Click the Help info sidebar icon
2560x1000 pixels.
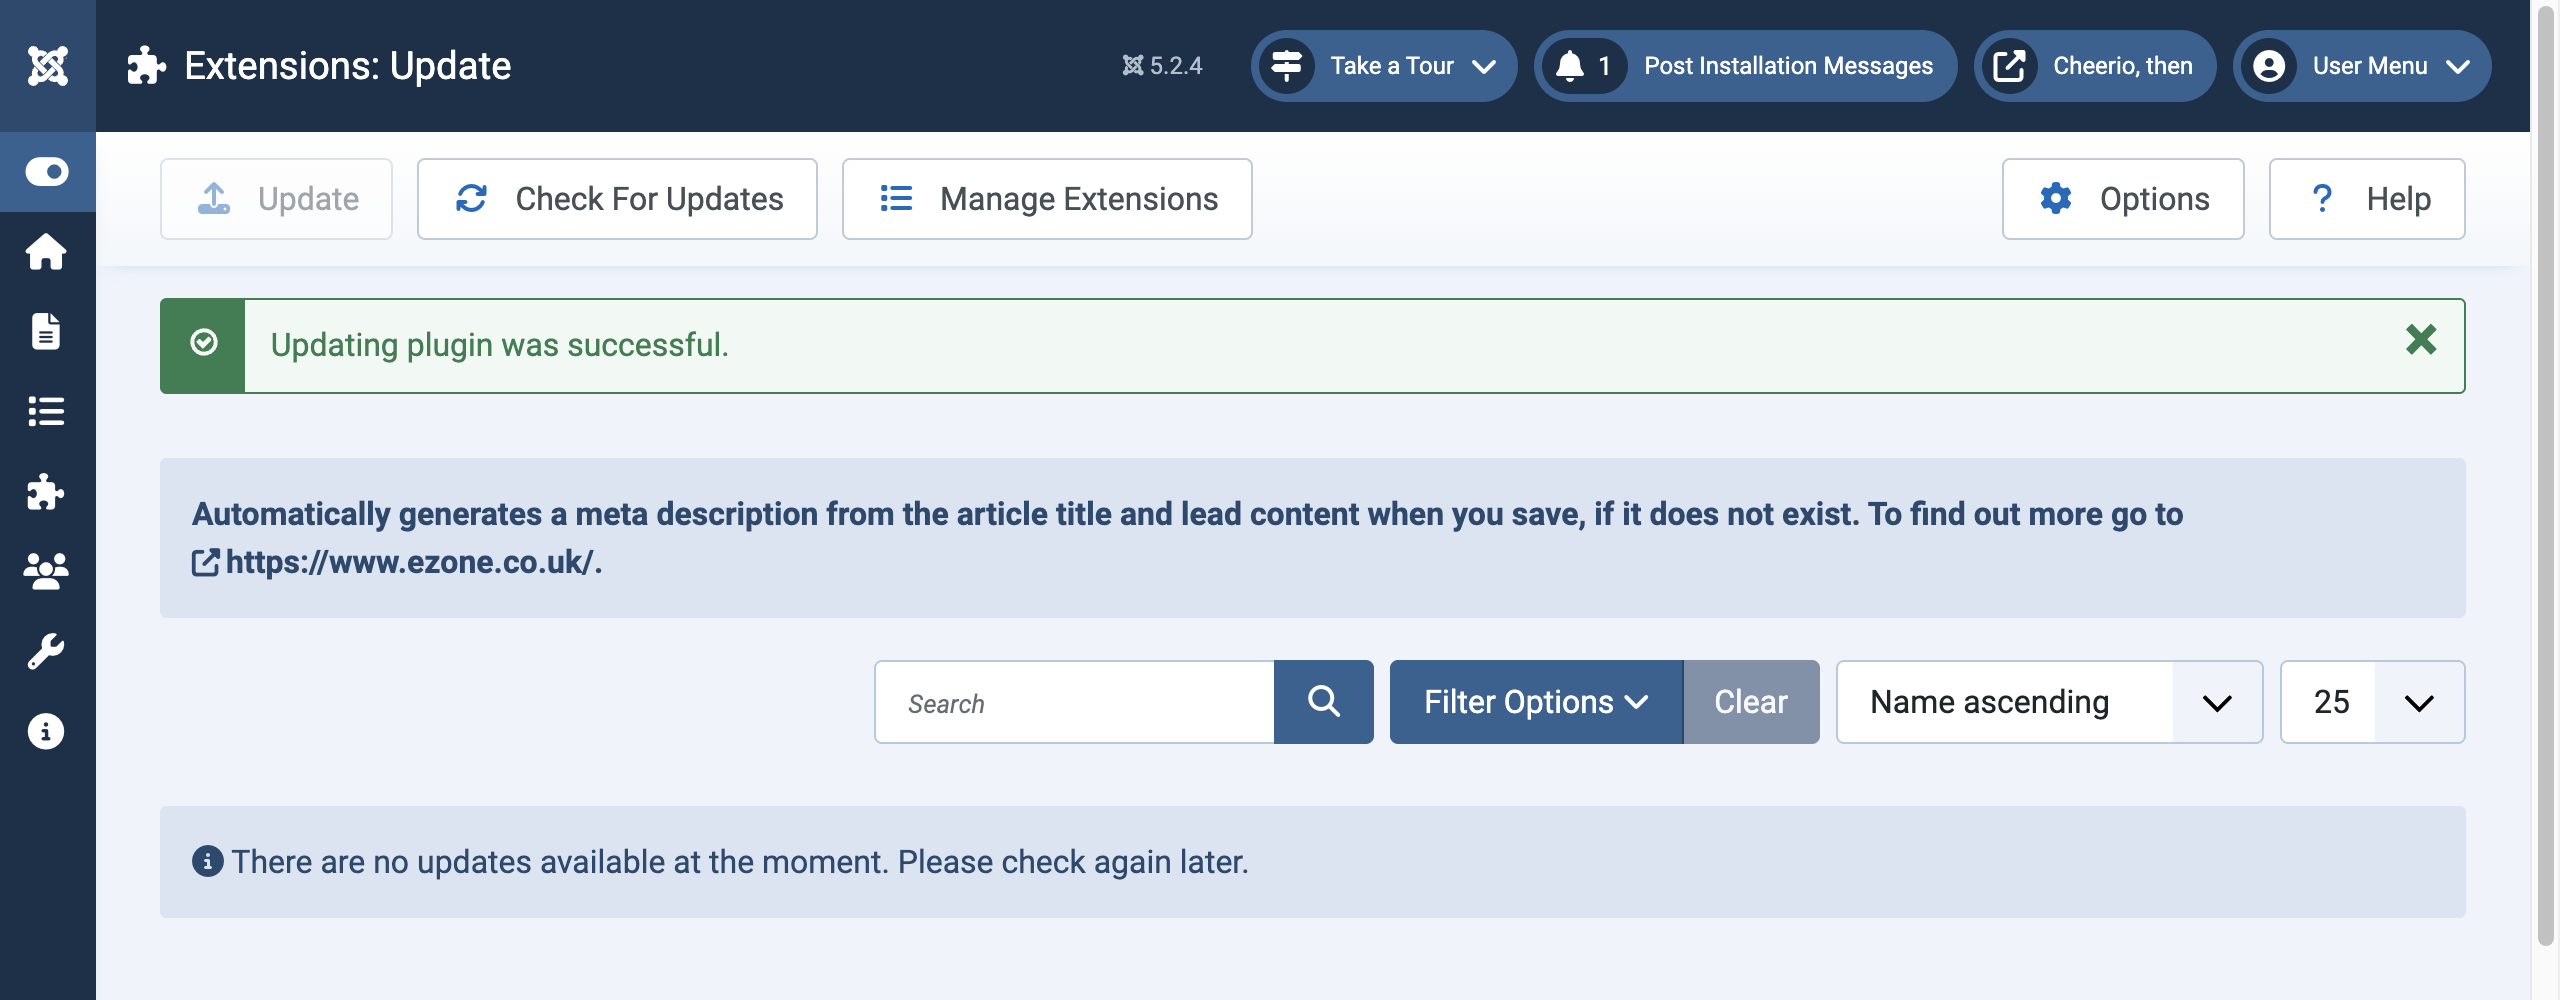coord(47,730)
